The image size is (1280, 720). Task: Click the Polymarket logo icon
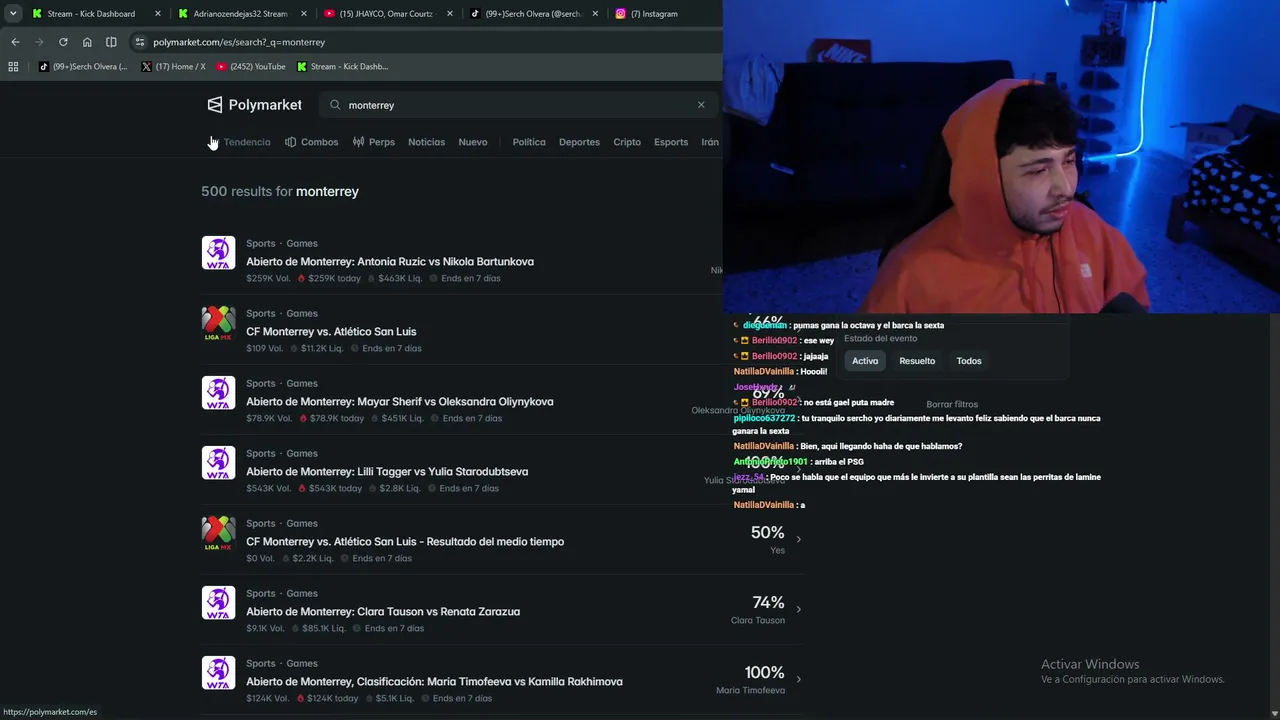click(x=215, y=105)
